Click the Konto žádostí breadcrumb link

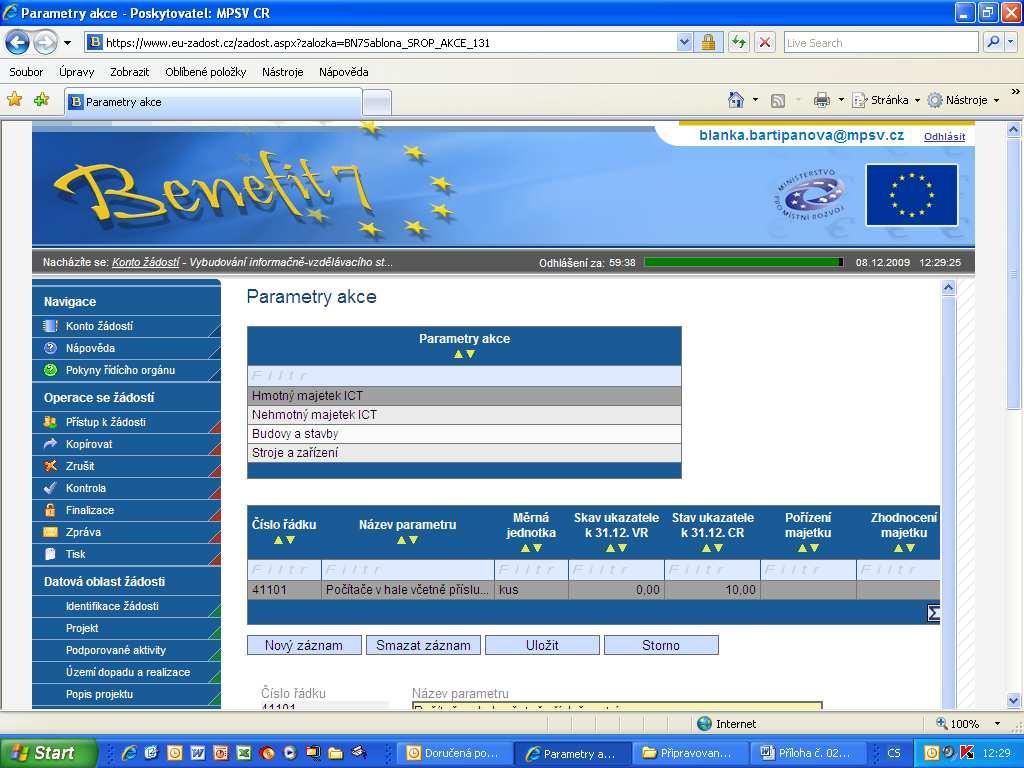coord(146,263)
